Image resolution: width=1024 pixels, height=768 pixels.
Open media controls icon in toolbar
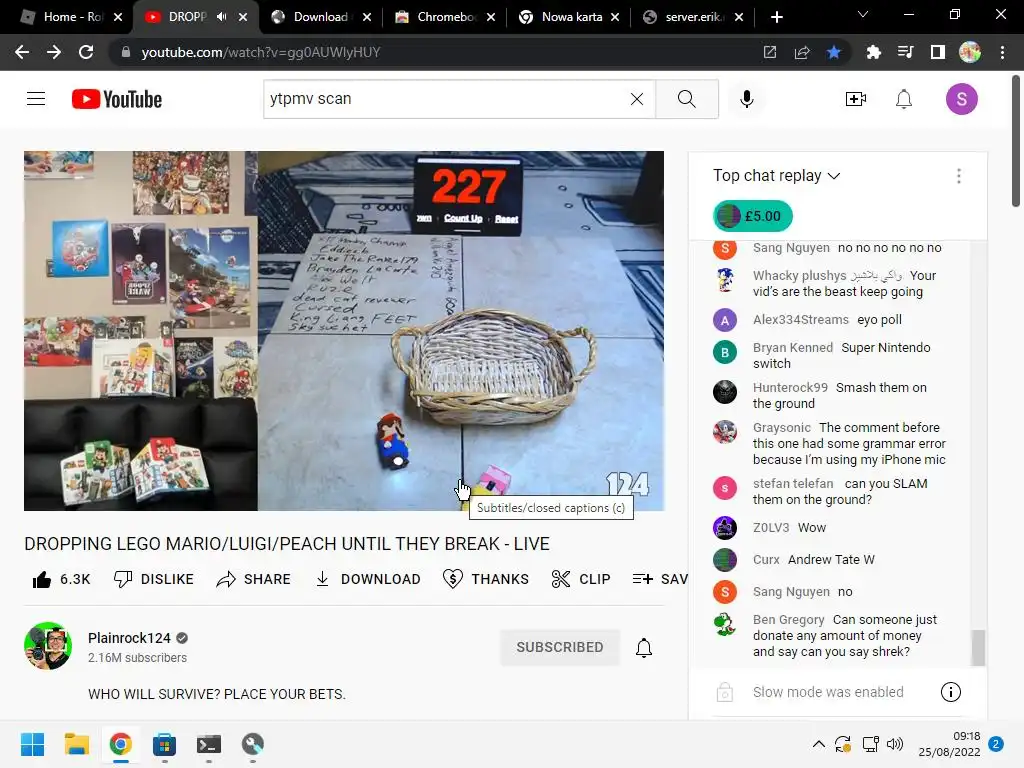click(905, 52)
